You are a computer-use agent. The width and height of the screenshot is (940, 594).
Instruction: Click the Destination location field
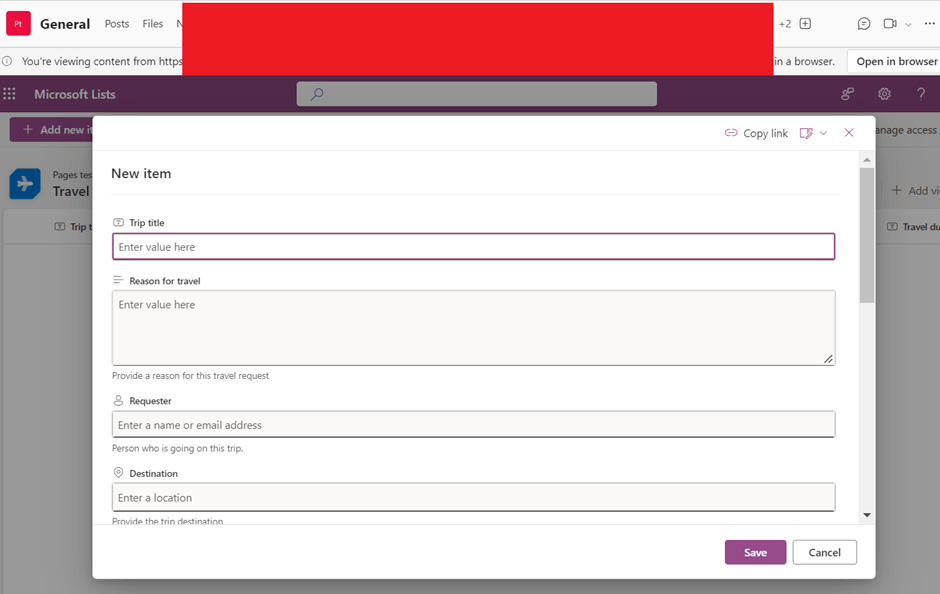474,497
